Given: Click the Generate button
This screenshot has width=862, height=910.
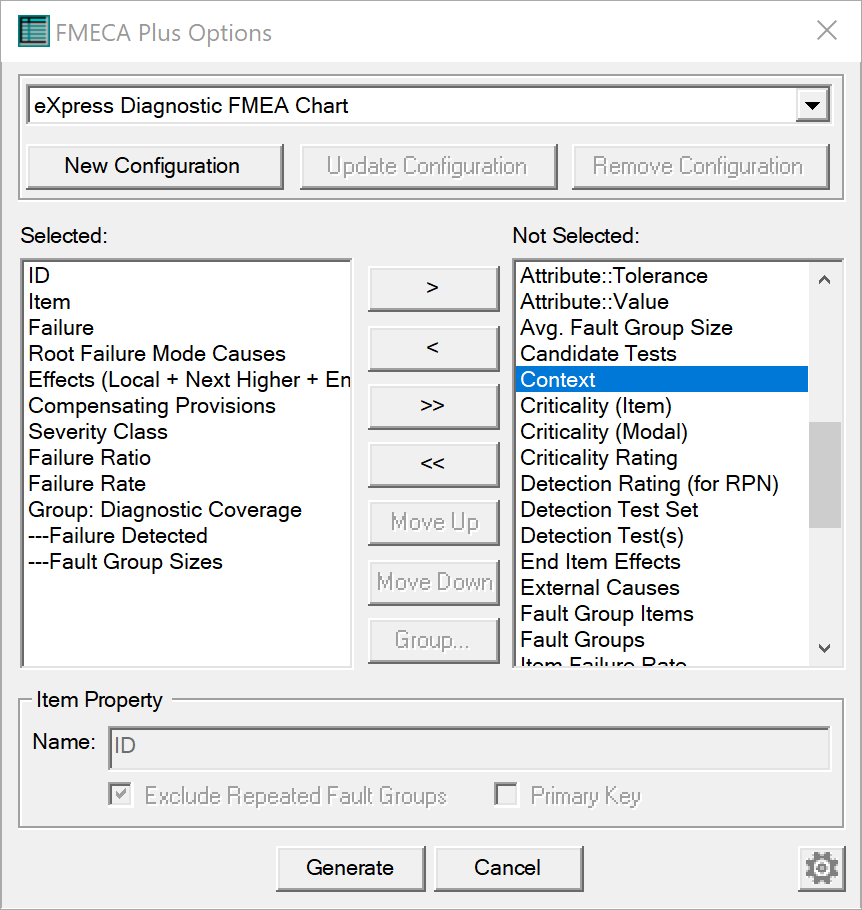Looking at the screenshot, I should pos(351,868).
